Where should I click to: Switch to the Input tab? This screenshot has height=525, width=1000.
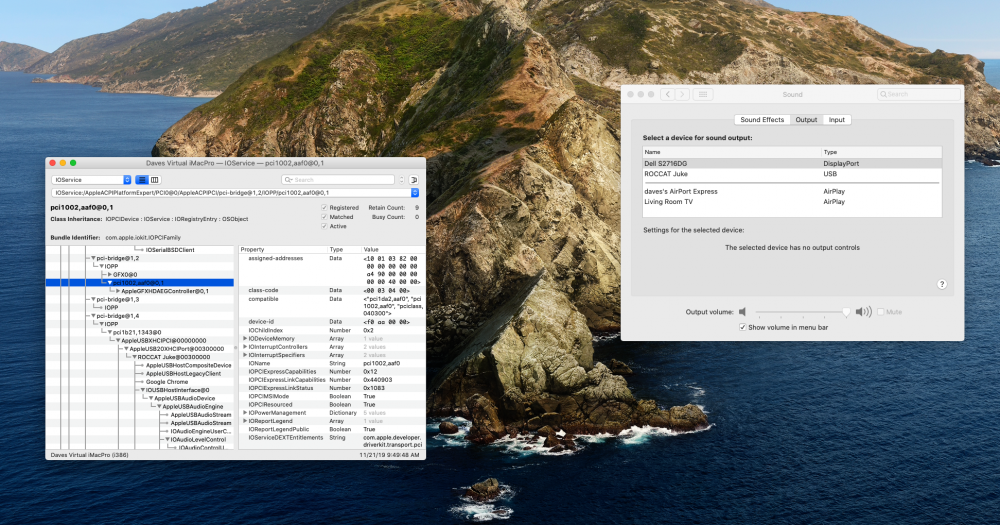[837, 120]
